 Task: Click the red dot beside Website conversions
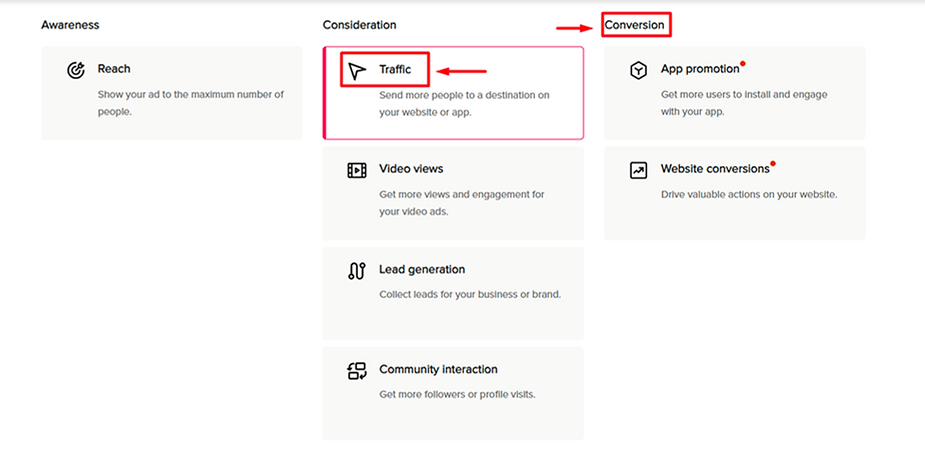point(773,163)
